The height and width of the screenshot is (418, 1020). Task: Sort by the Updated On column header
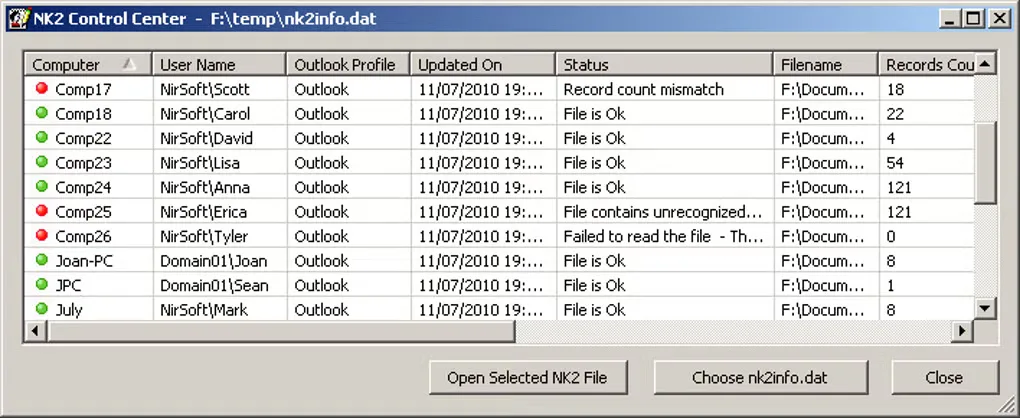pos(483,64)
